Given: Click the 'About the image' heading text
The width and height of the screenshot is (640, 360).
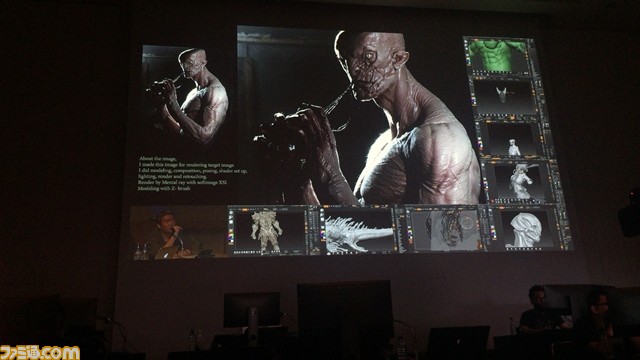Looking at the screenshot, I should [x=158, y=159].
